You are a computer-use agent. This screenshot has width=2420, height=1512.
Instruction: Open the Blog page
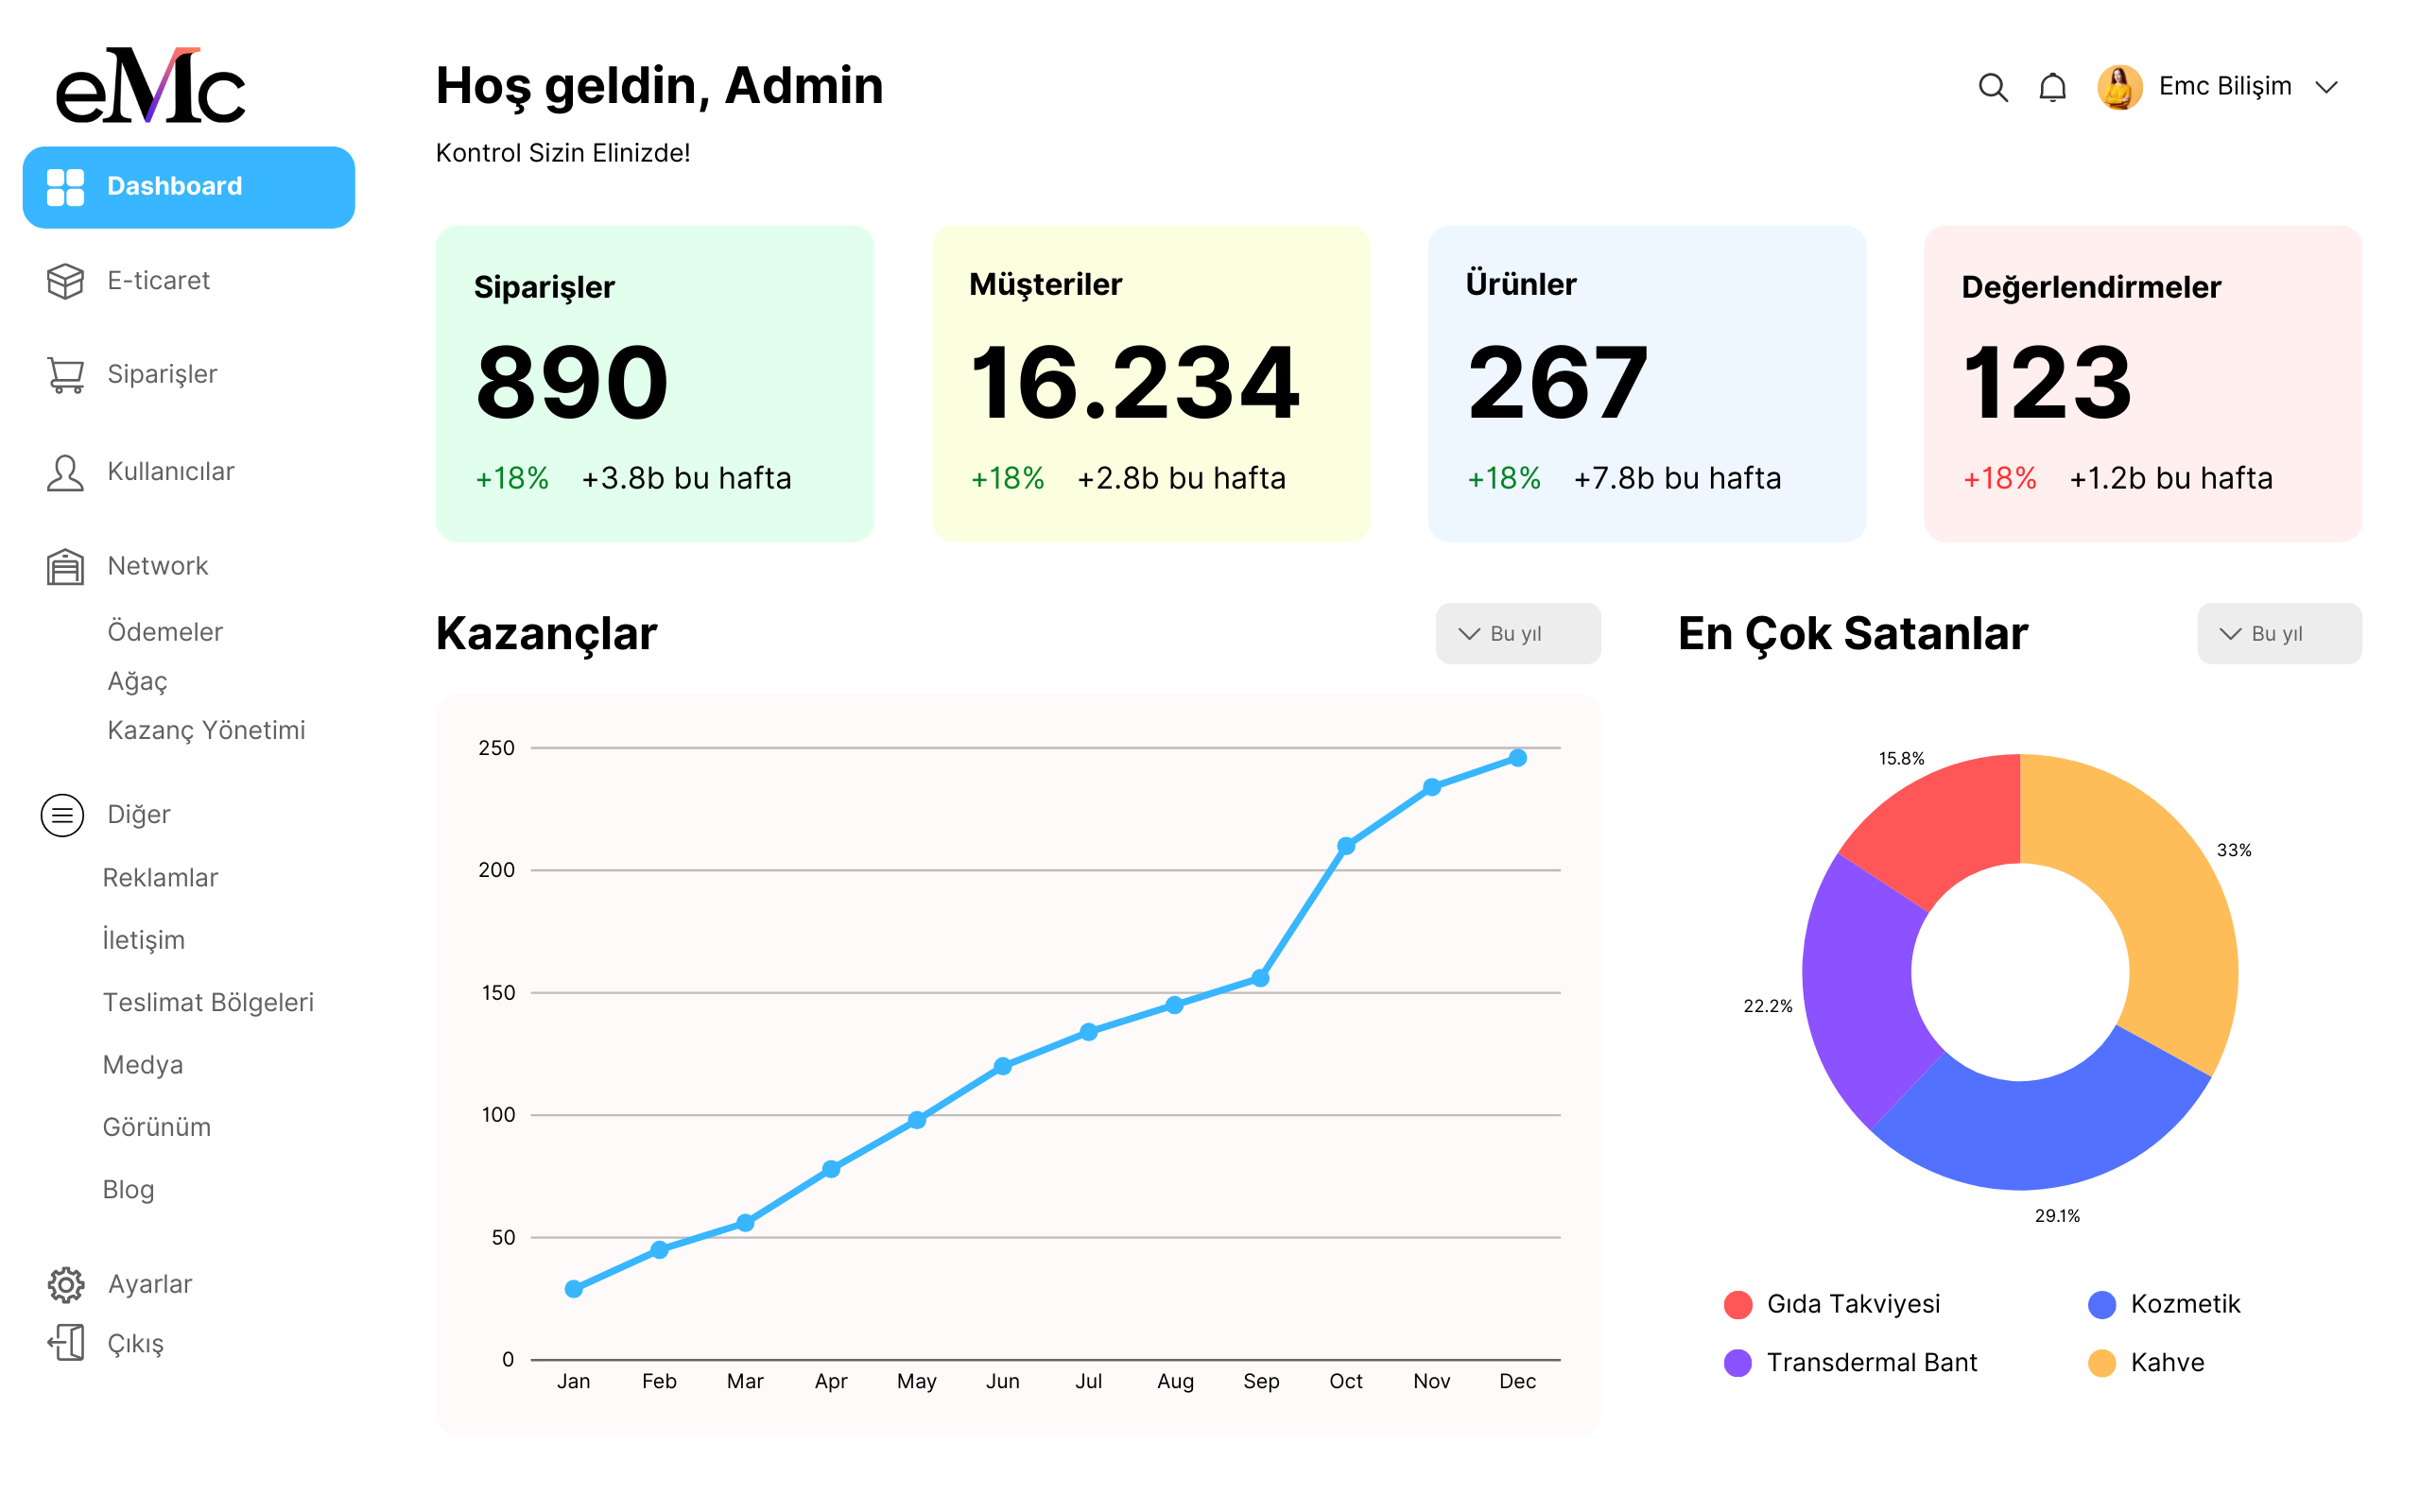pyautogui.click(x=129, y=1190)
